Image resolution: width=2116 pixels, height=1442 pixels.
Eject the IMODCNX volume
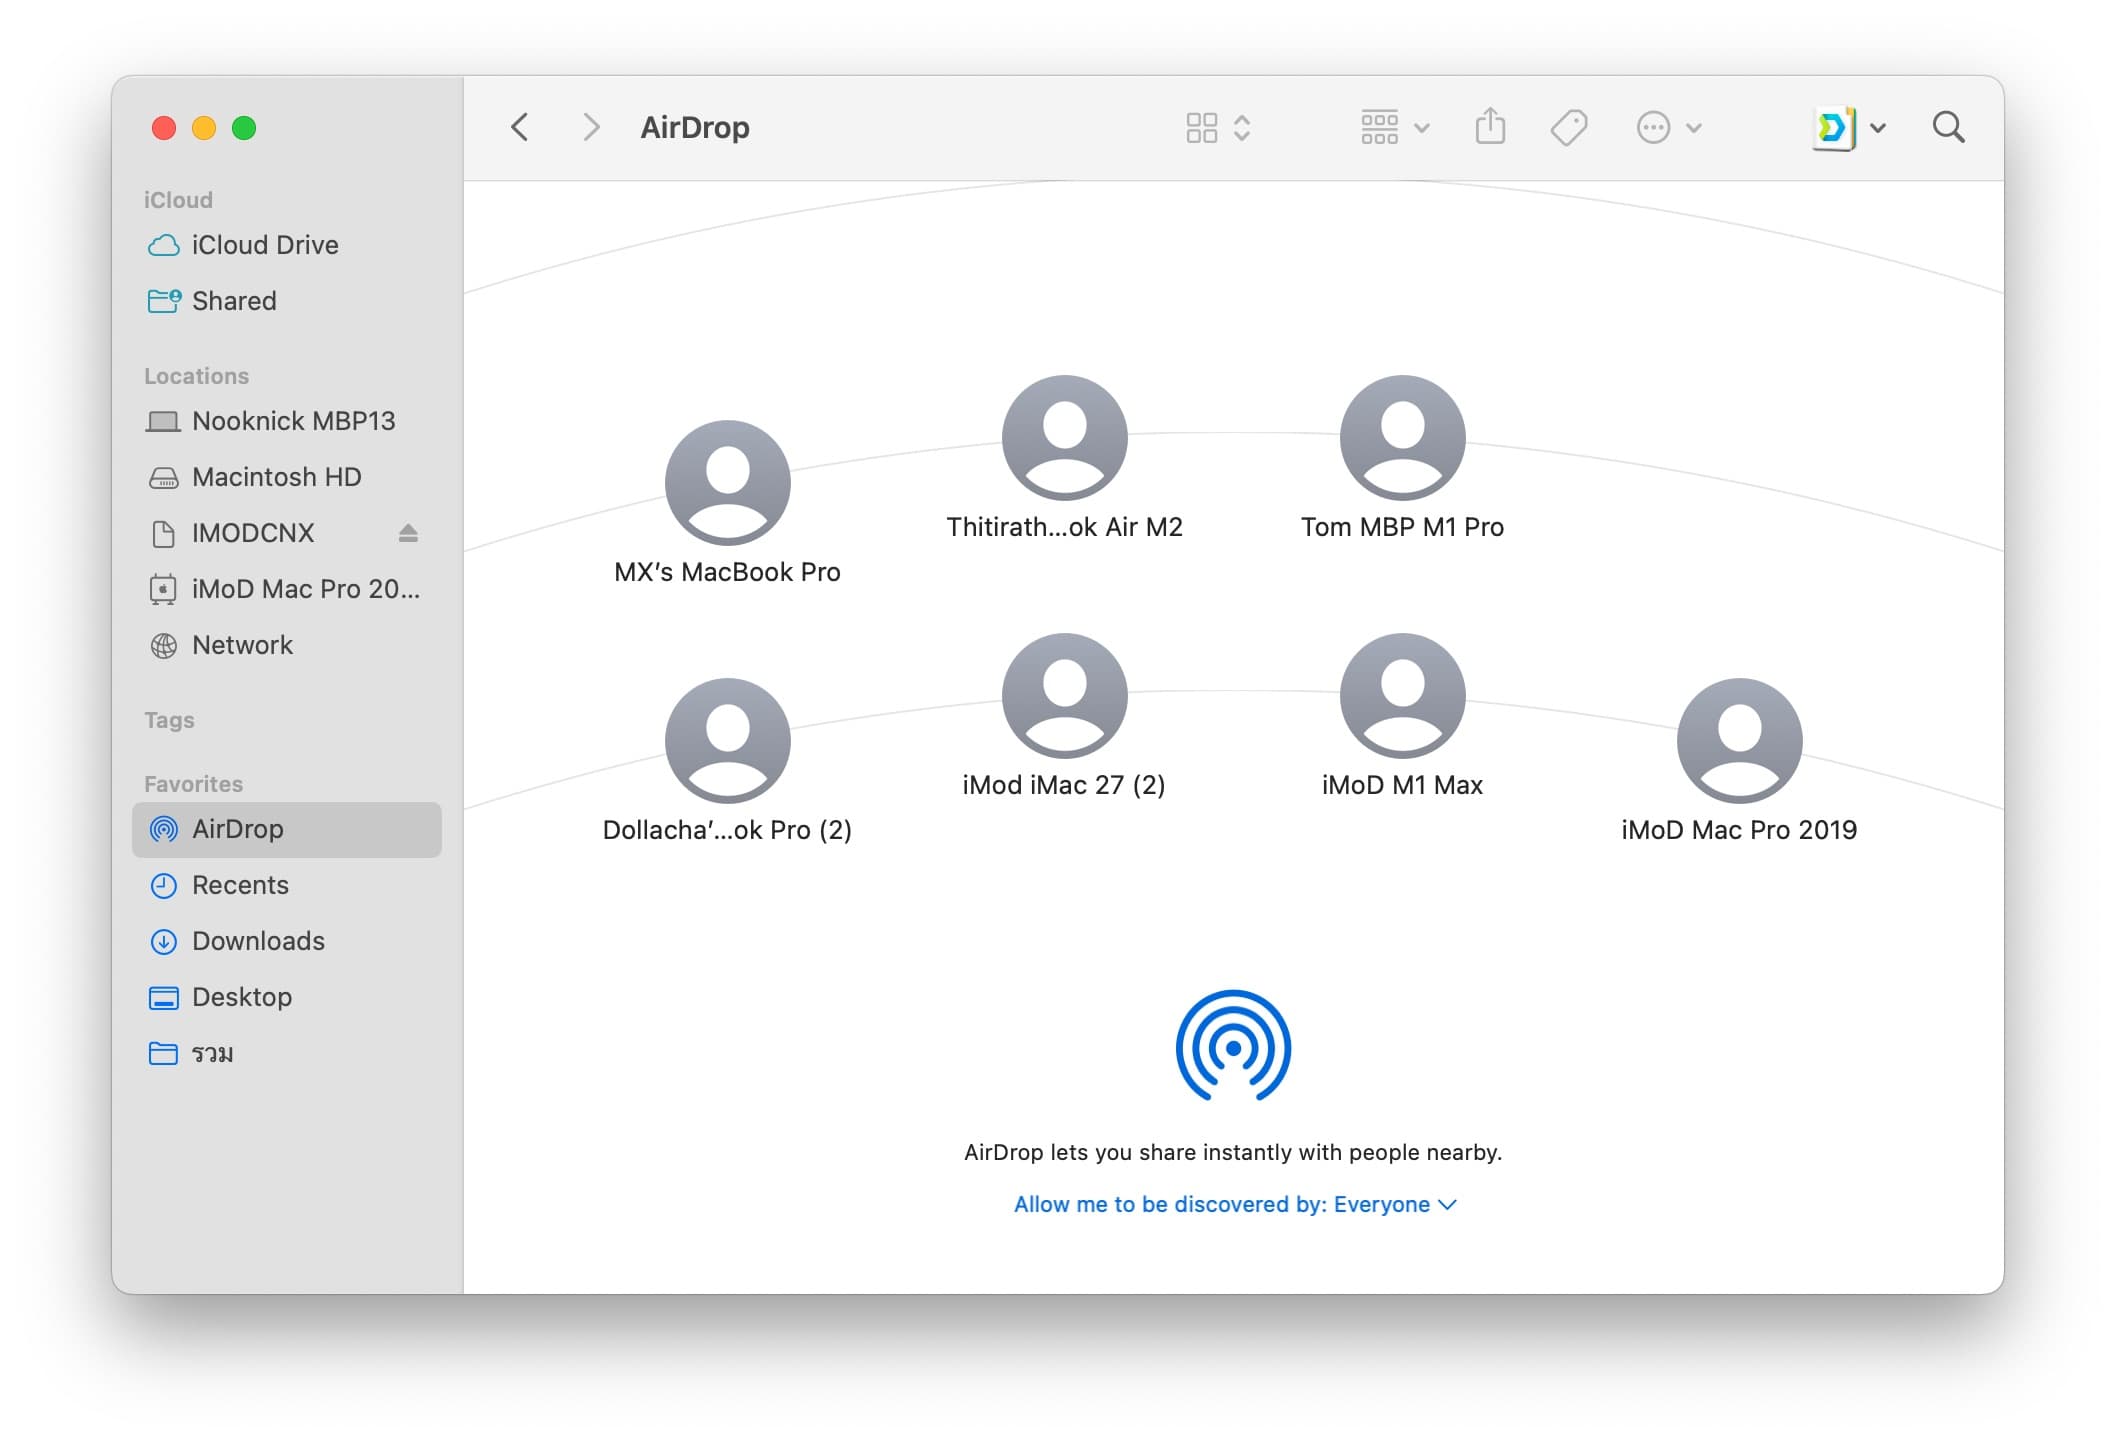pos(408,533)
